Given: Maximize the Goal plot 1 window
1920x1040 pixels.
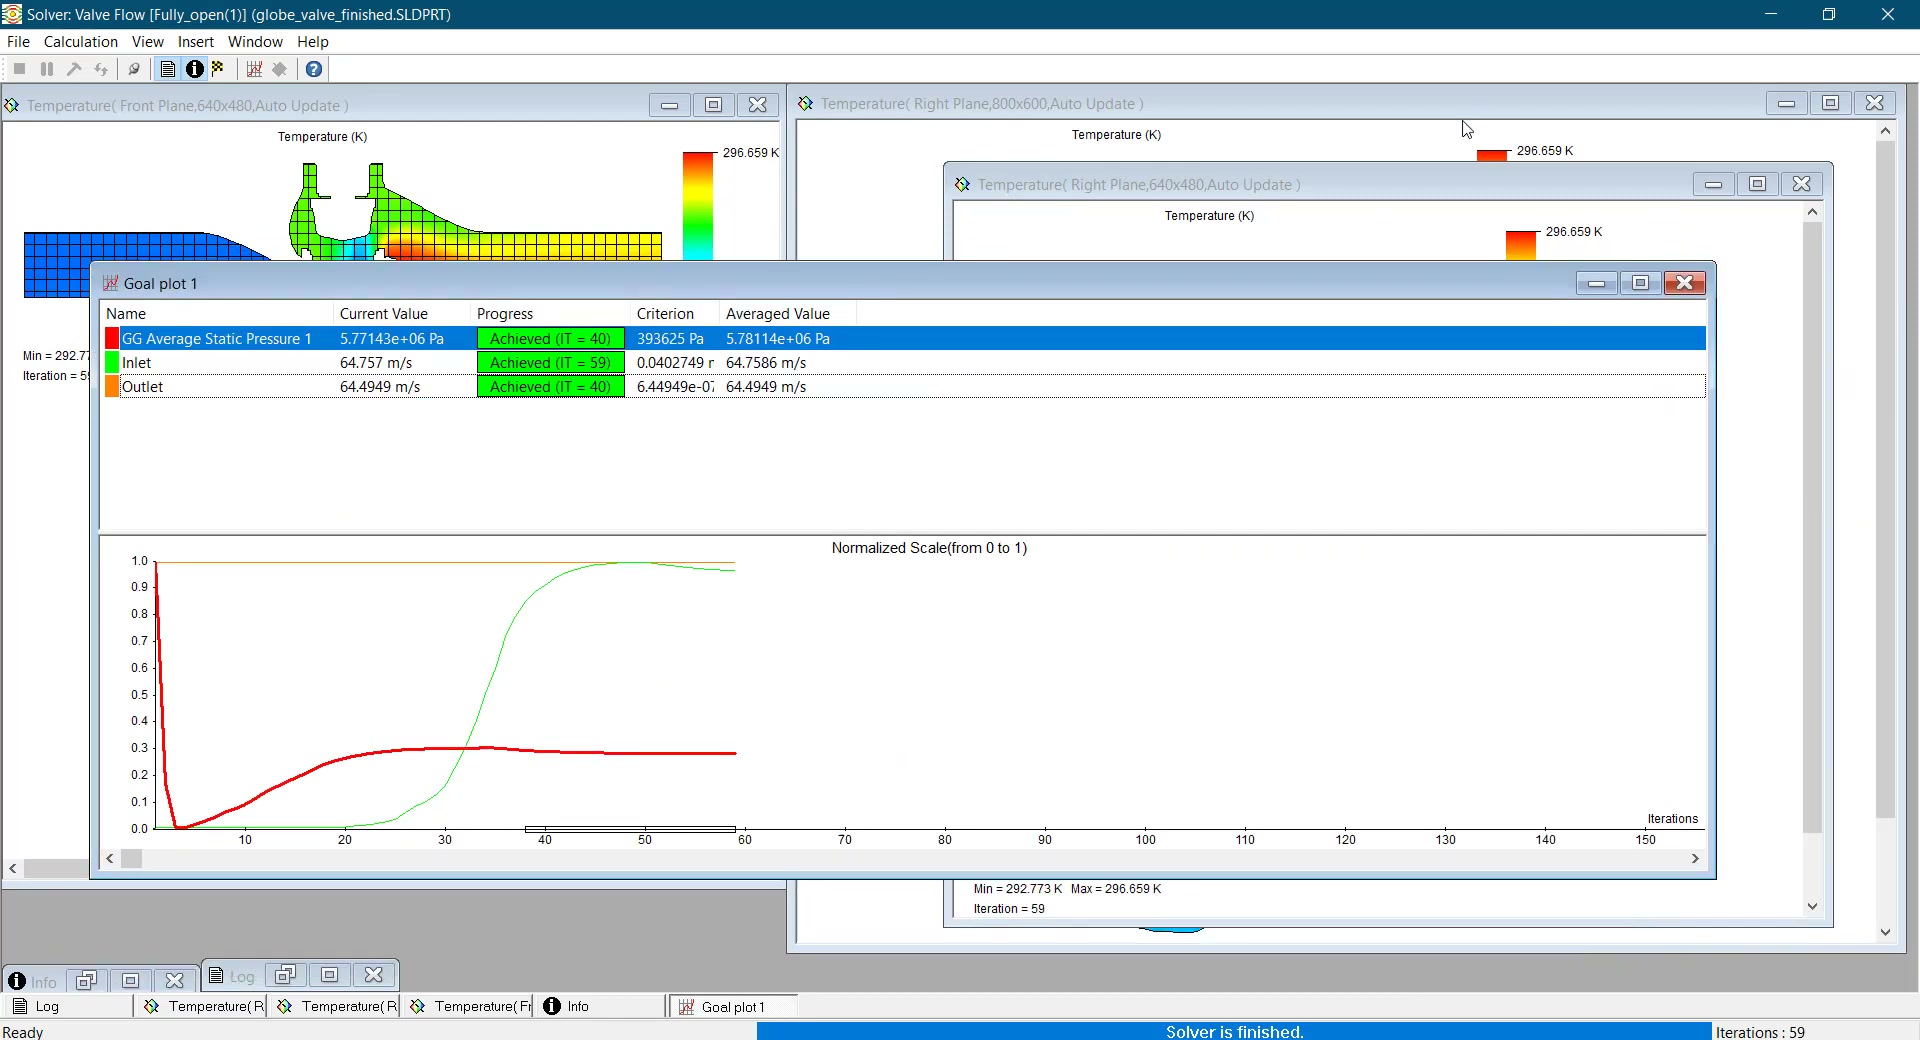Looking at the screenshot, I should (x=1640, y=283).
